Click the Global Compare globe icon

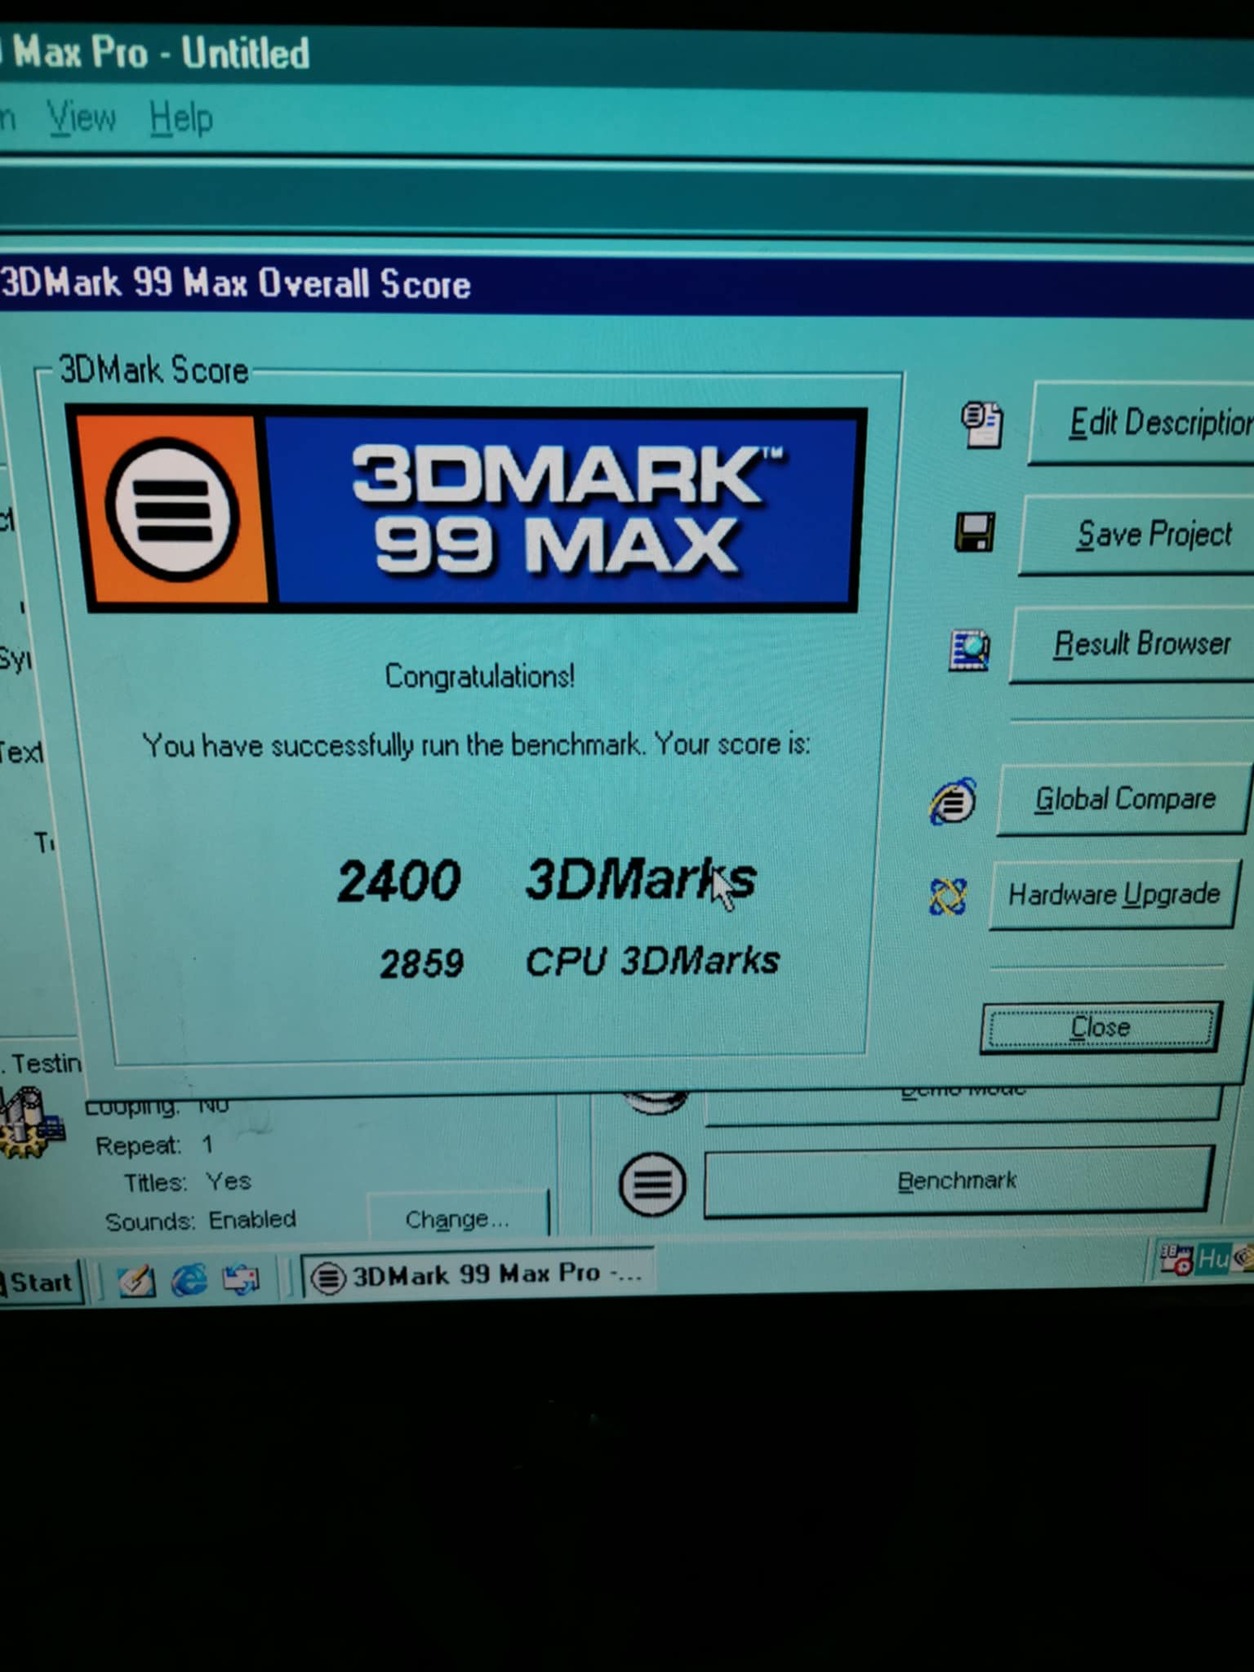pyautogui.click(x=952, y=801)
